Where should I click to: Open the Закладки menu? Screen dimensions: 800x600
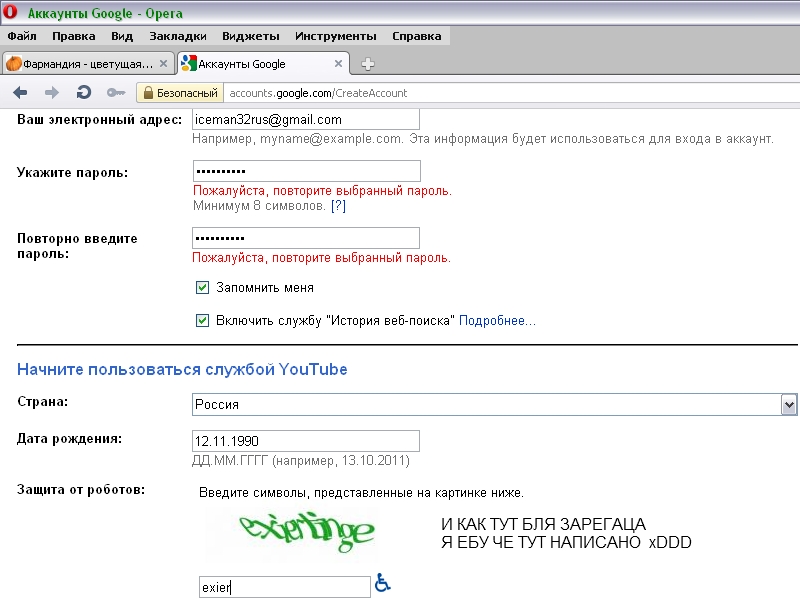(x=178, y=36)
